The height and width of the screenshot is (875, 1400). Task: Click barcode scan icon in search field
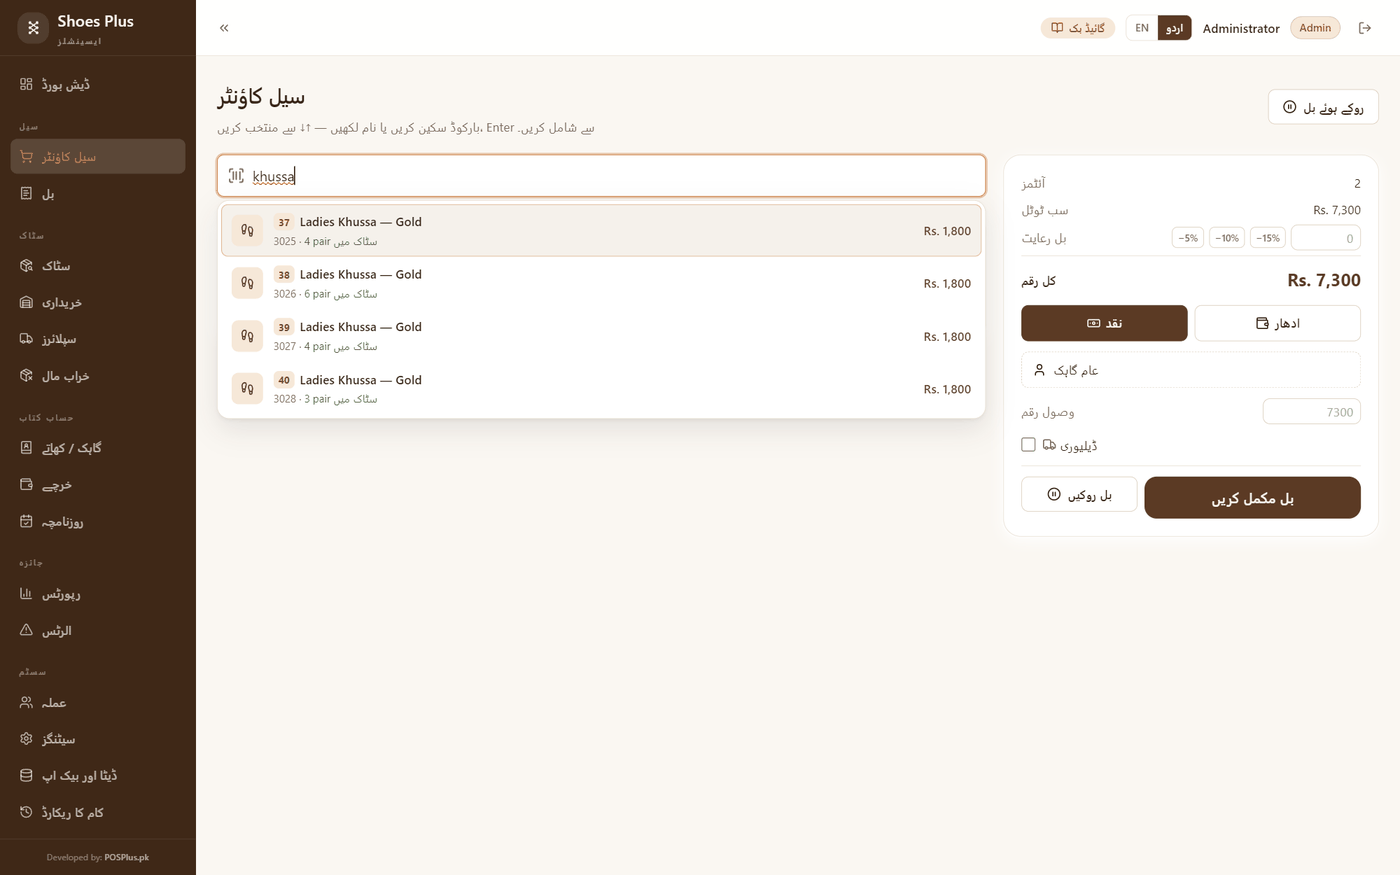tap(236, 176)
